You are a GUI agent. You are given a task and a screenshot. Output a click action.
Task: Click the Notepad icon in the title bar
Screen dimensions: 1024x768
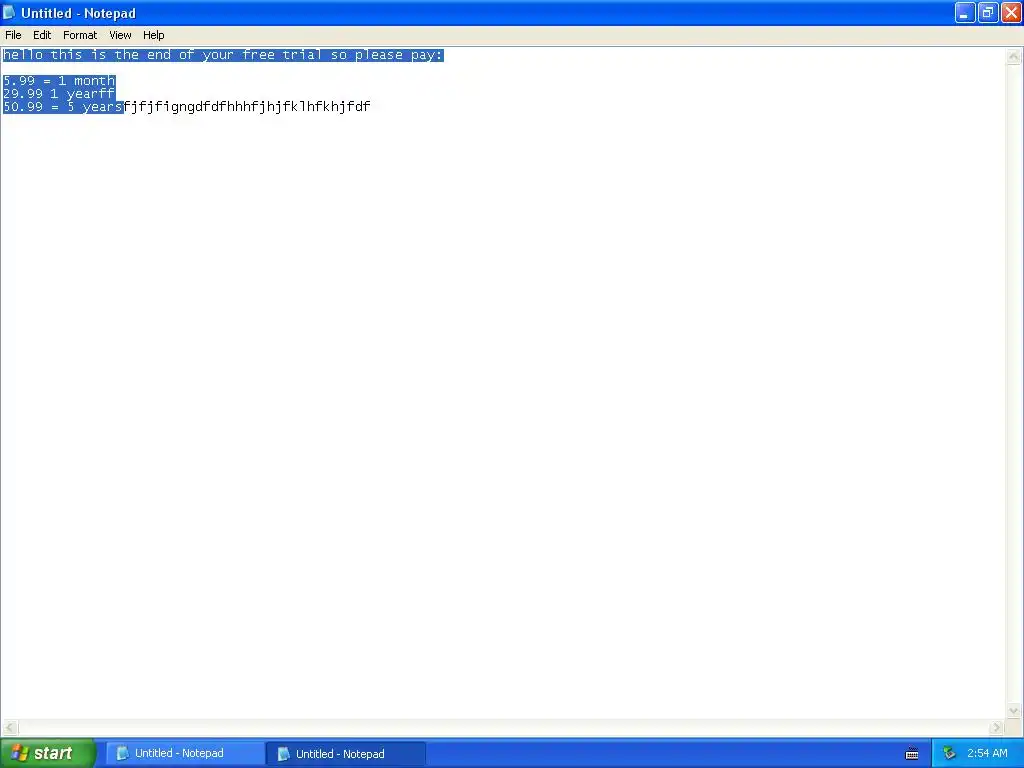coord(9,12)
